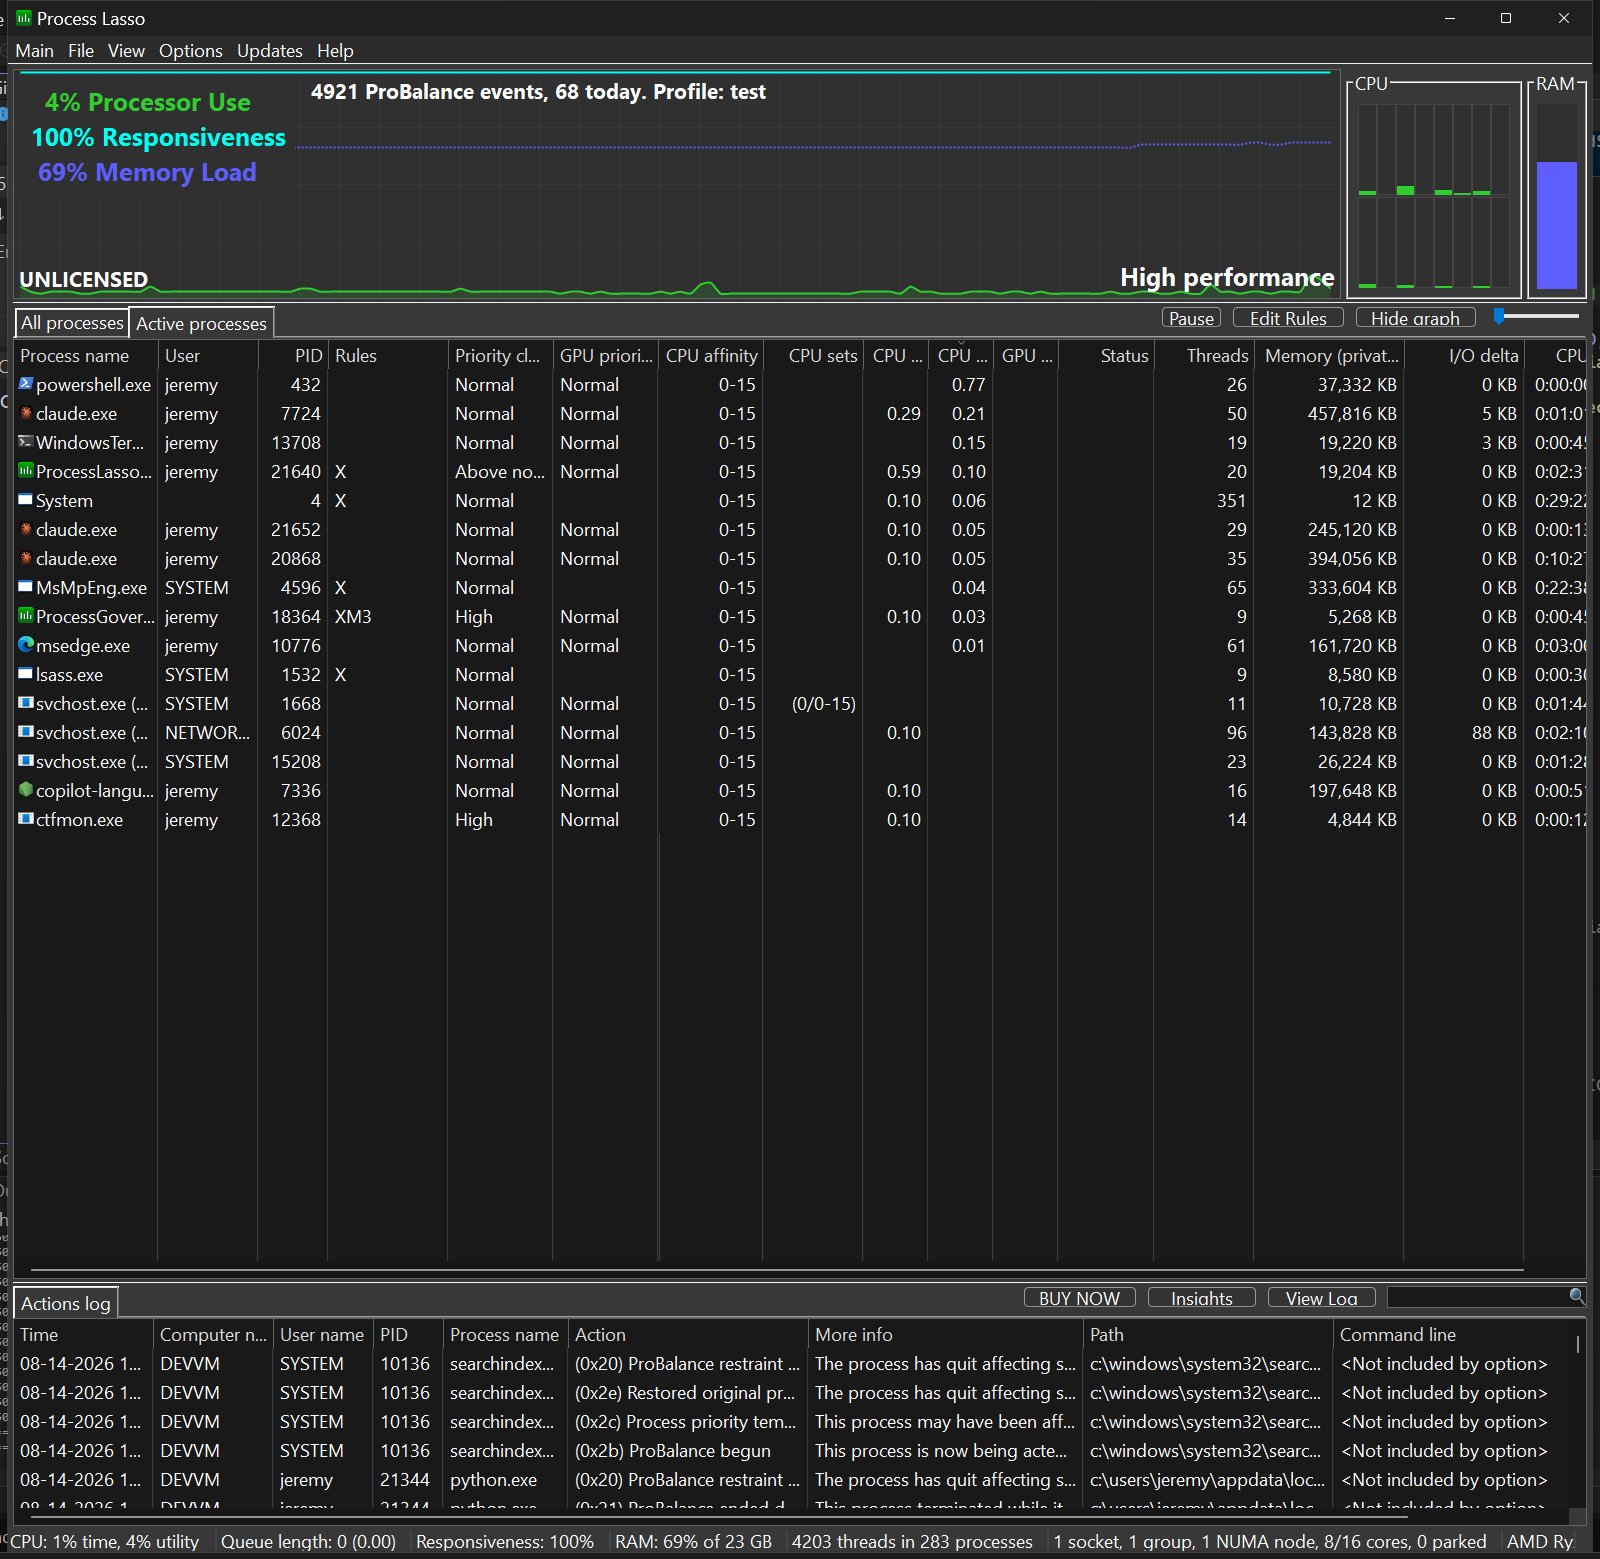Click the ProcessGovernor process icon

coord(26,616)
